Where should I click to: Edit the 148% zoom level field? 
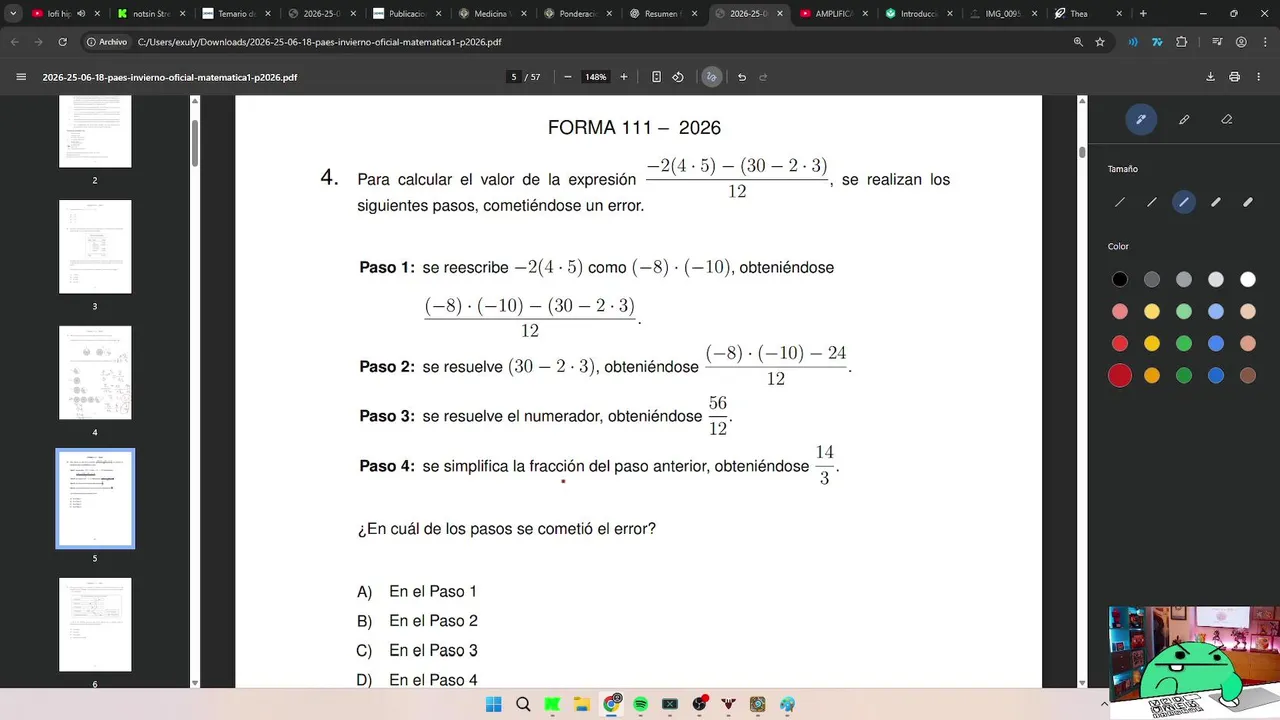tap(596, 77)
